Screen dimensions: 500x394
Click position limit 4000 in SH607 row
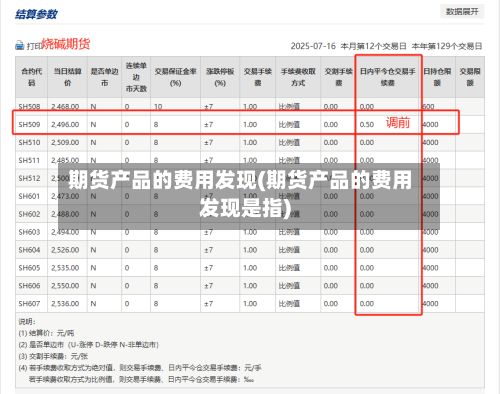pyautogui.click(x=430, y=304)
